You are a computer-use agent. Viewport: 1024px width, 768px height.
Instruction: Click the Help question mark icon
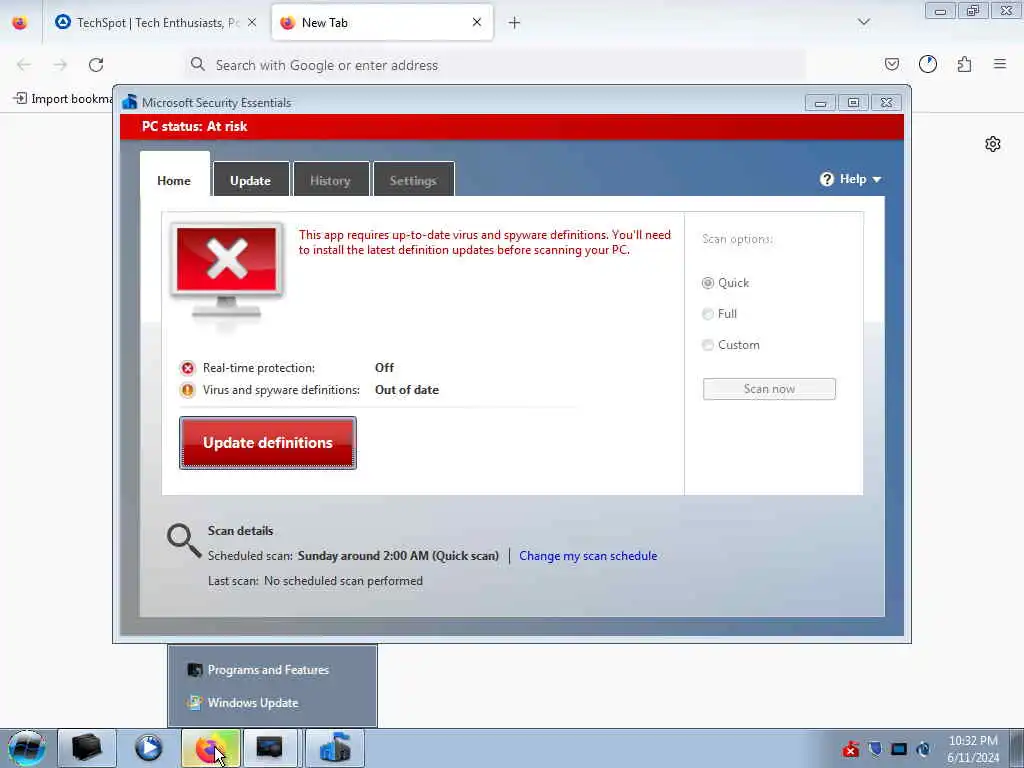pyautogui.click(x=827, y=179)
